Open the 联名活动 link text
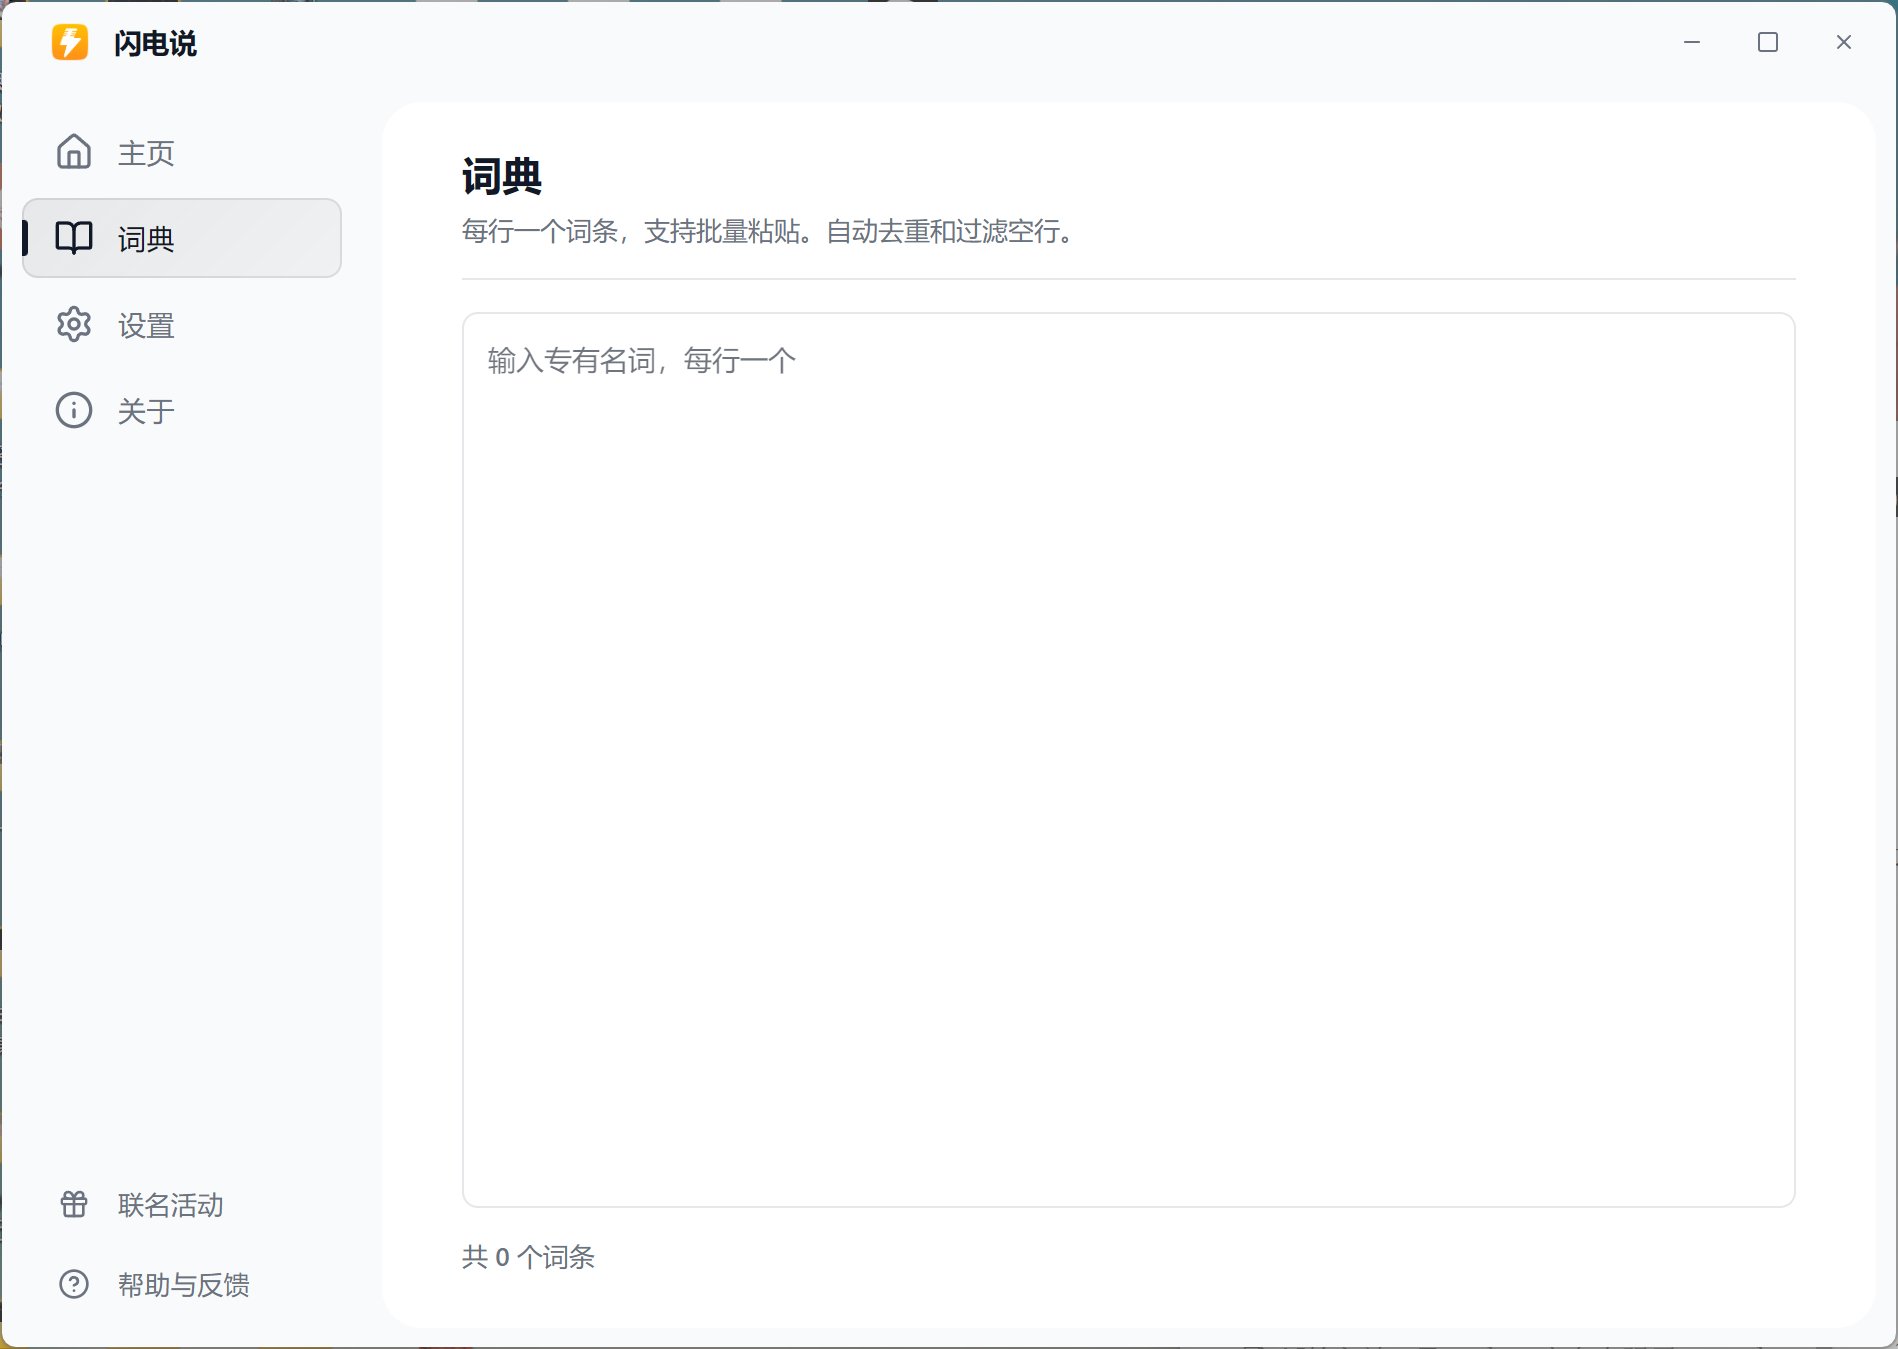The height and width of the screenshot is (1349, 1898). point(170,1205)
